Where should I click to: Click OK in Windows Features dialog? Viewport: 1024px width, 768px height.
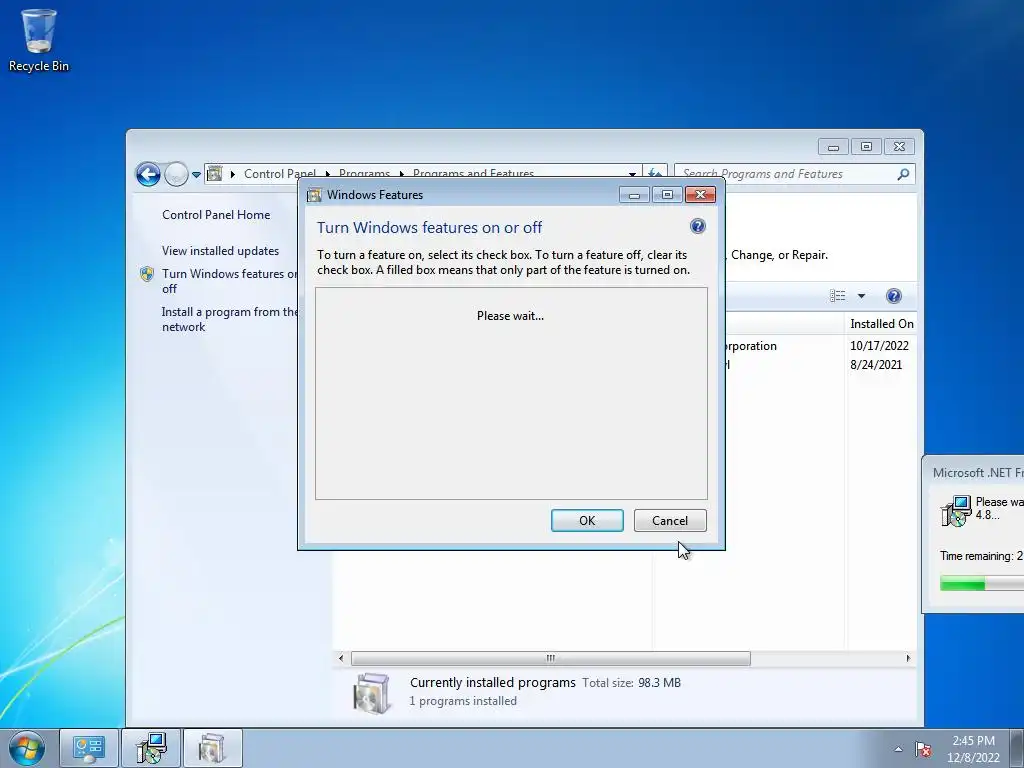[587, 520]
